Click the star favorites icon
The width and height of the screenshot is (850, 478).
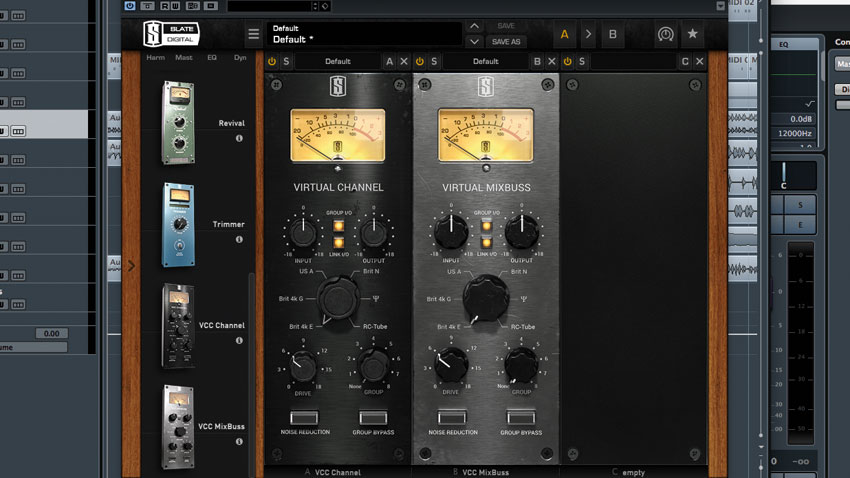[x=692, y=34]
